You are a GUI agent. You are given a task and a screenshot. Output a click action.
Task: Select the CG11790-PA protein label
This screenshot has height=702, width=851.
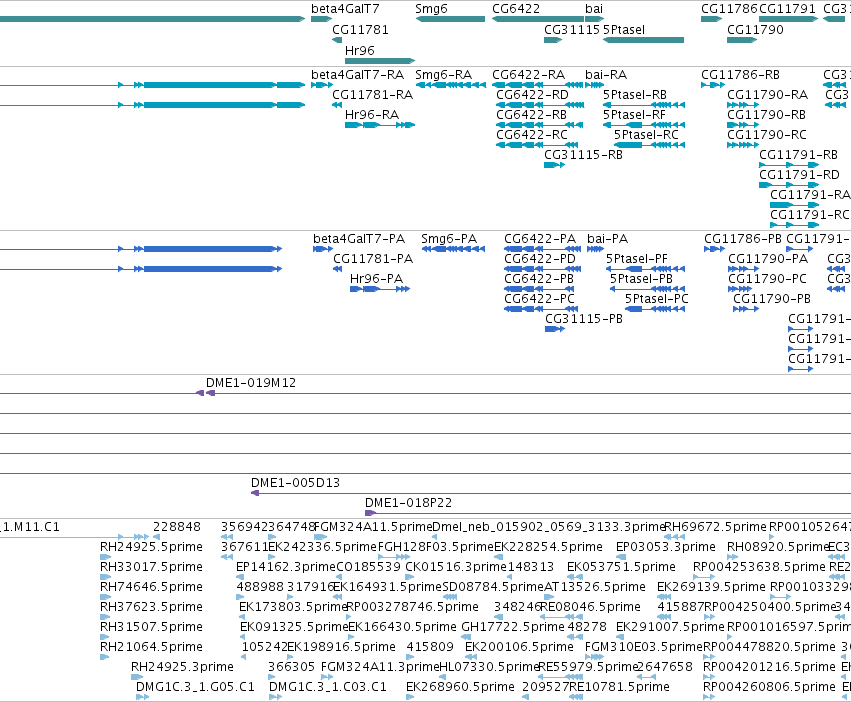click(x=768, y=260)
